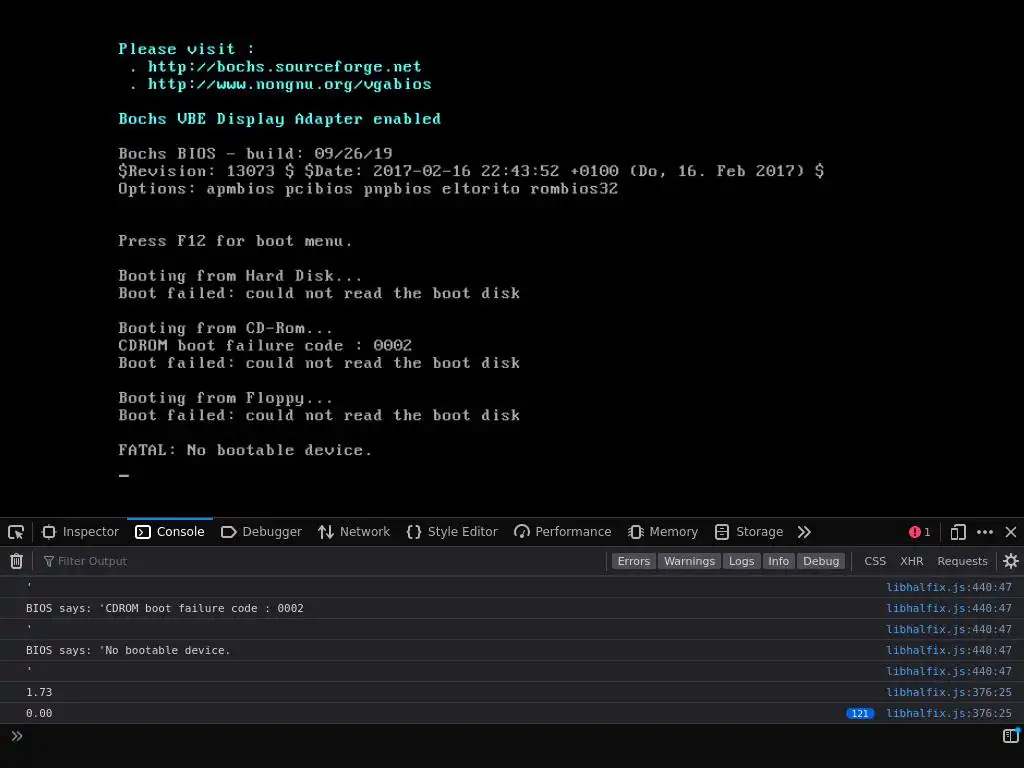The width and height of the screenshot is (1024, 768).
Task: Click 'Press F12 for boot menu.' text
Action: tap(235, 241)
